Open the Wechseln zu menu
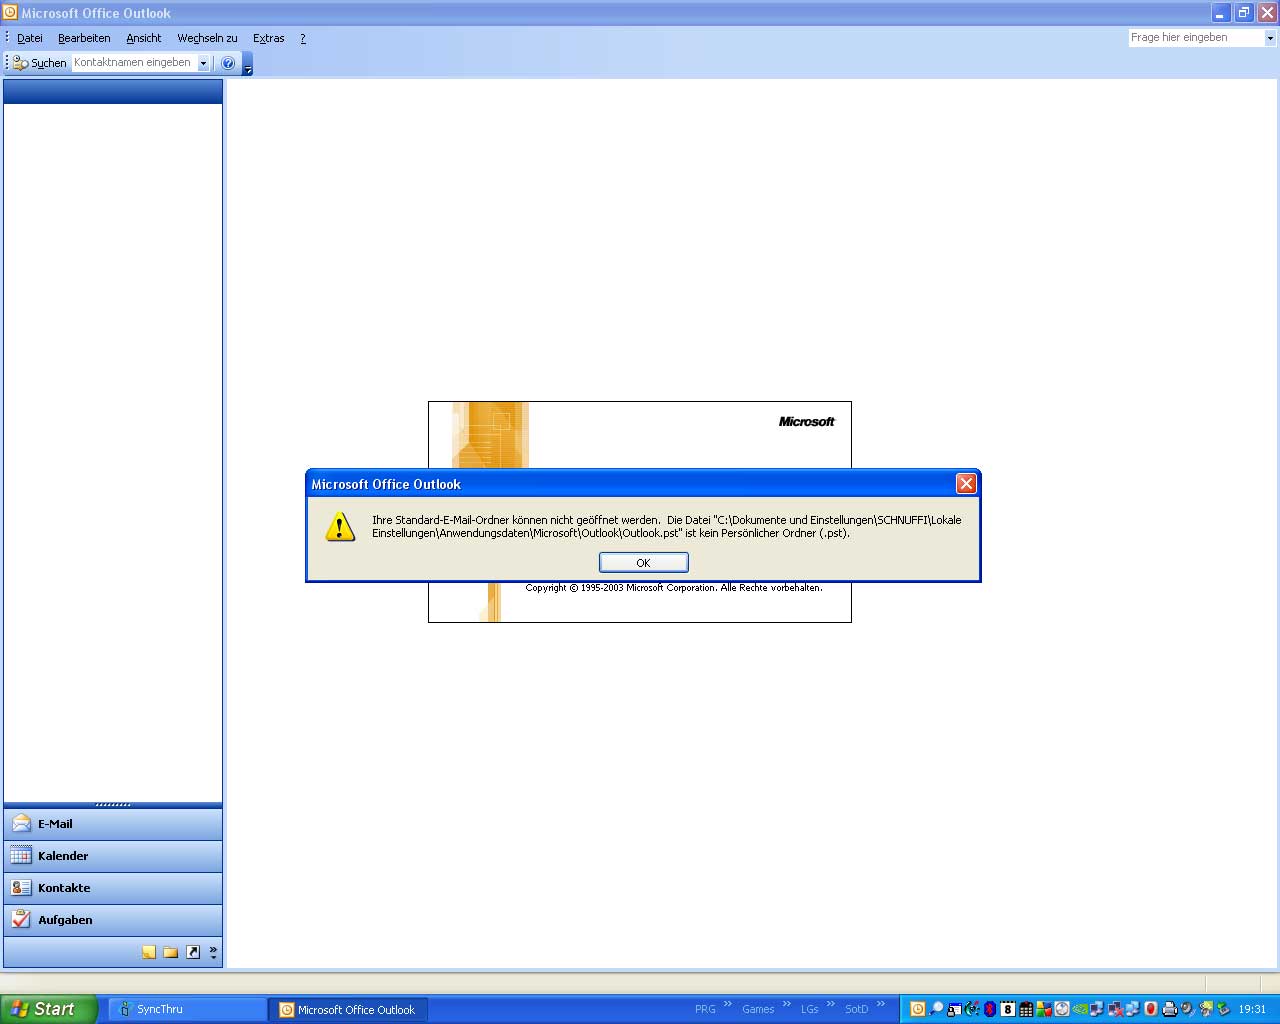The image size is (1280, 1024). coord(207,38)
